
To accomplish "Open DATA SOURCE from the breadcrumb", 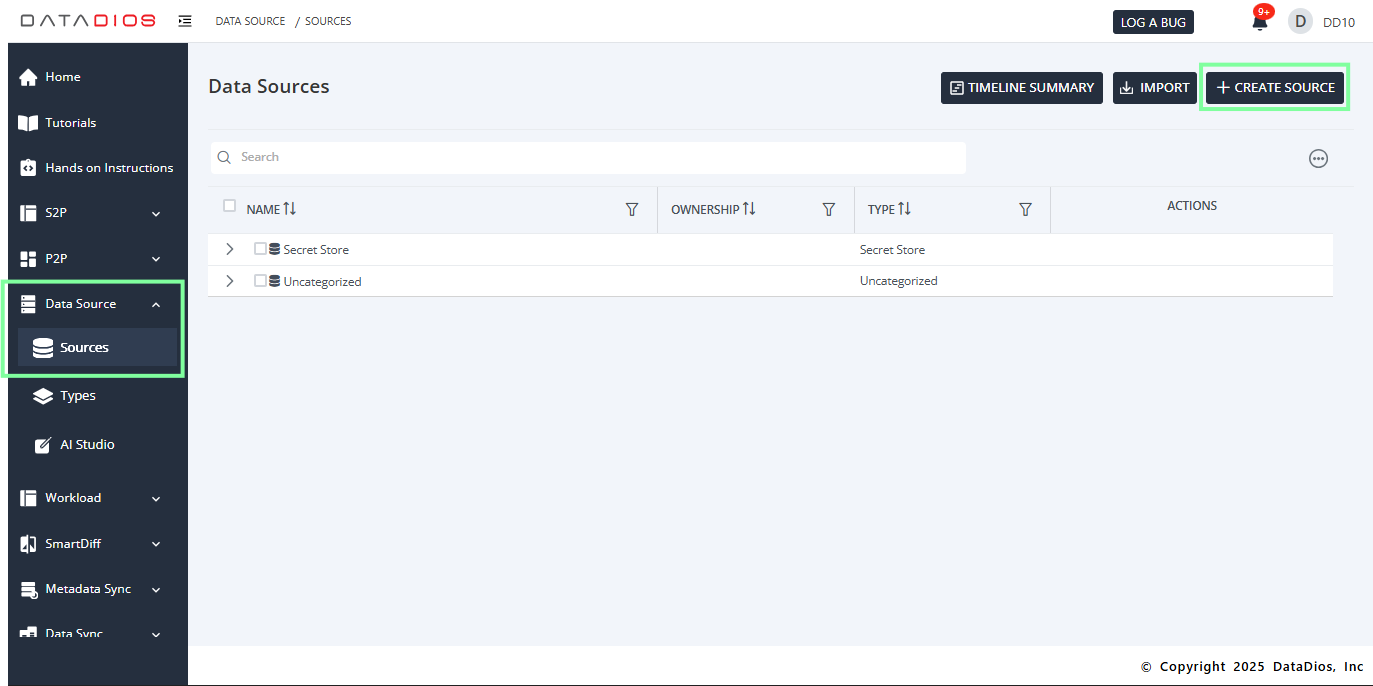I will pyautogui.click(x=250, y=20).
